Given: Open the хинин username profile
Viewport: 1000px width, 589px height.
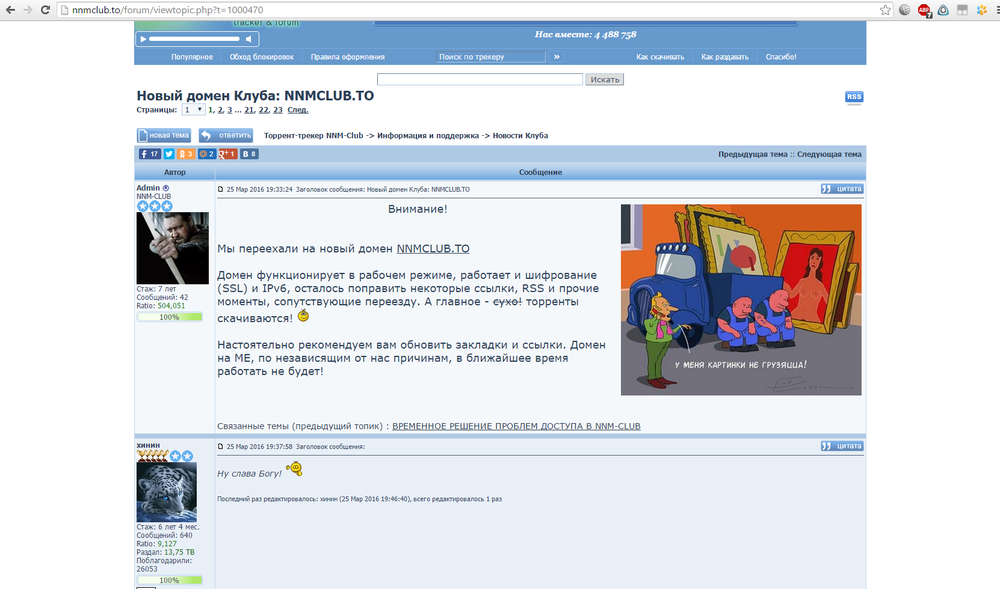Looking at the screenshot, I should click(x=148, y=445).
